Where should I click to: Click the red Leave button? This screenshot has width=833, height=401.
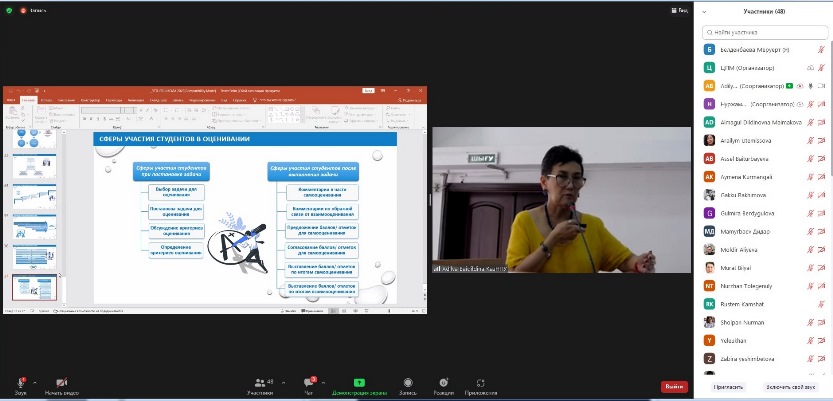point(674,386)
